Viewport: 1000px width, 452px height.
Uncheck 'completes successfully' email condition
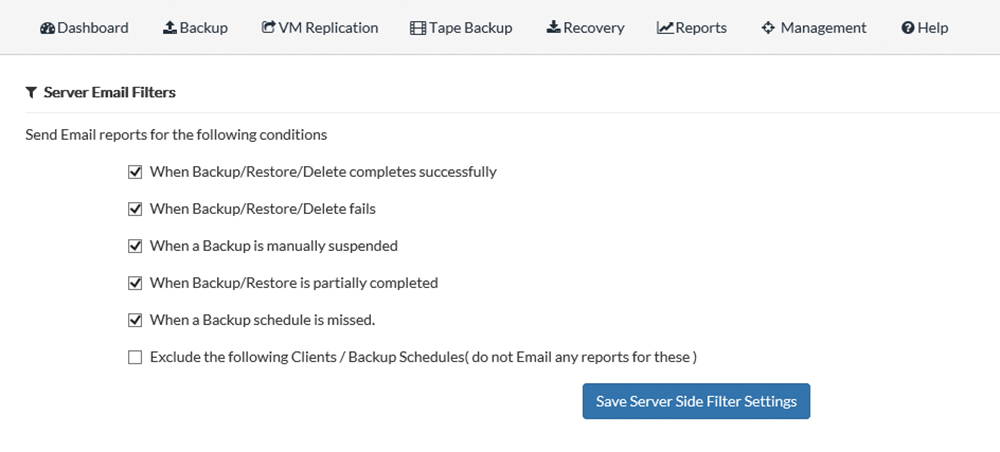(135, 172)
